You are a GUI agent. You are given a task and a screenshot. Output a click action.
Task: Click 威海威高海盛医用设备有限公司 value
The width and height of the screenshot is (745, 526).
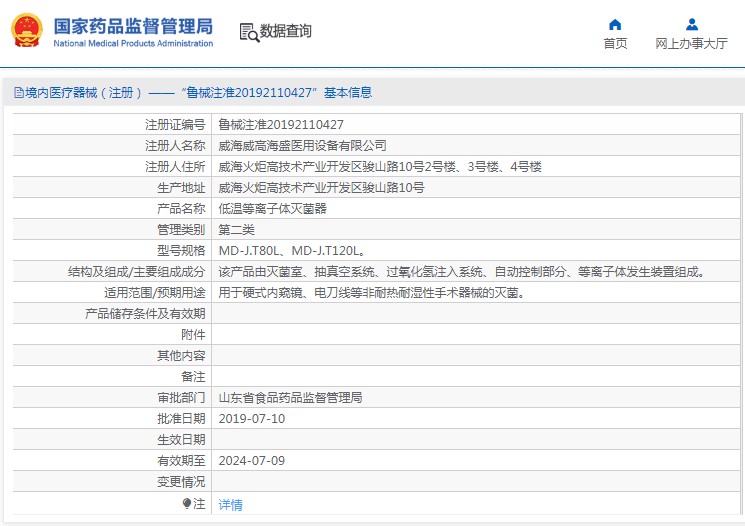click(x=302, y=145)
